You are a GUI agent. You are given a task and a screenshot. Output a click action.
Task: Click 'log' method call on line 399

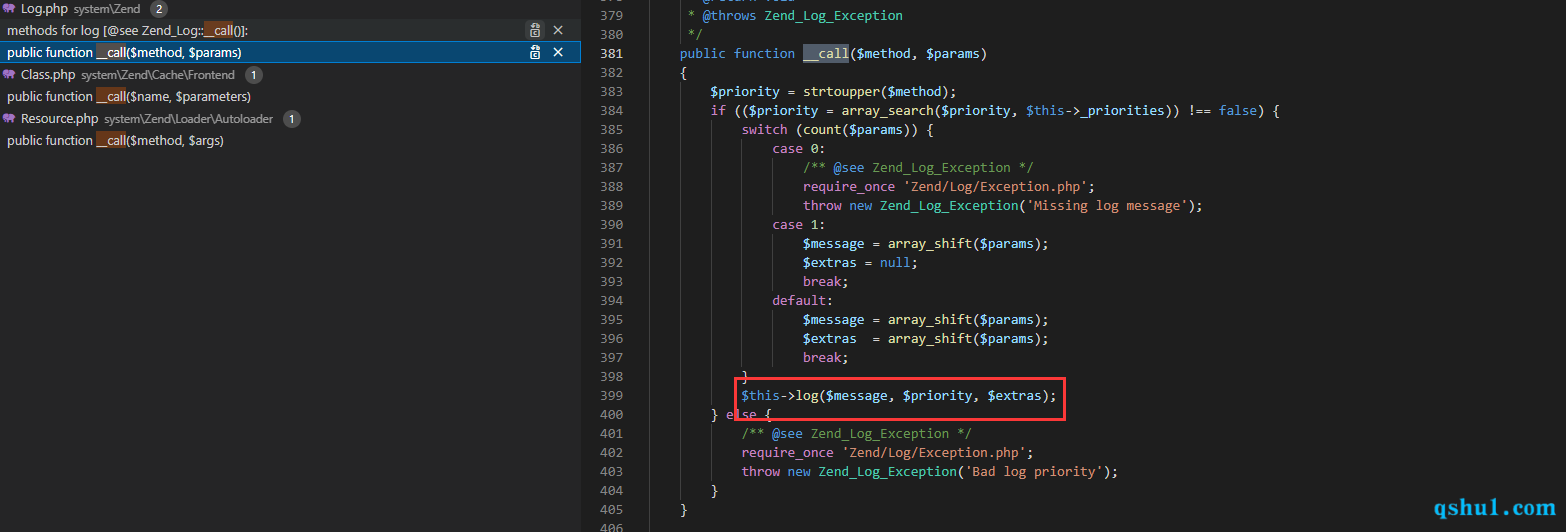pos(807,396)
